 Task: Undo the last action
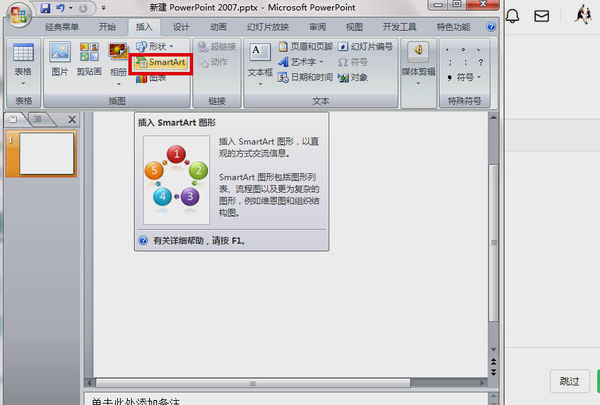(x=60, y=8)
